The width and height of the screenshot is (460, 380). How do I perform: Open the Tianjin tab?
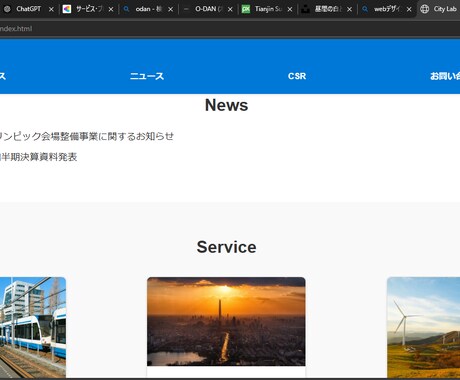click(x=268, y=9)
